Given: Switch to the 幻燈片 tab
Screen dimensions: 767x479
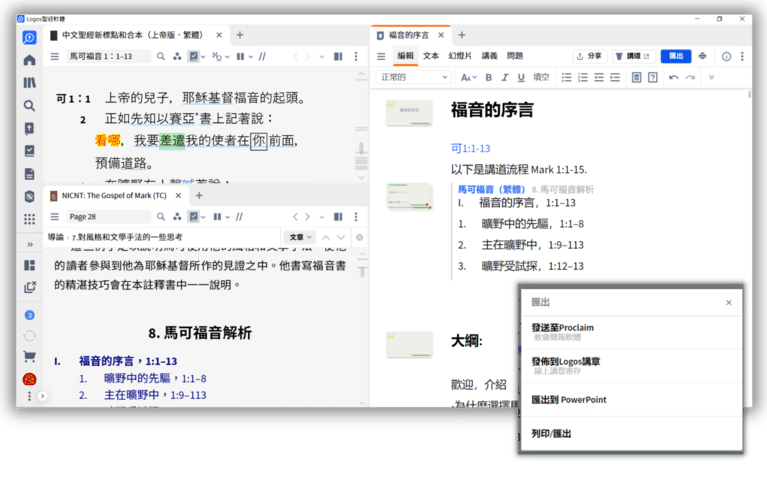Looking at the screenshot, I should (460, 56).
